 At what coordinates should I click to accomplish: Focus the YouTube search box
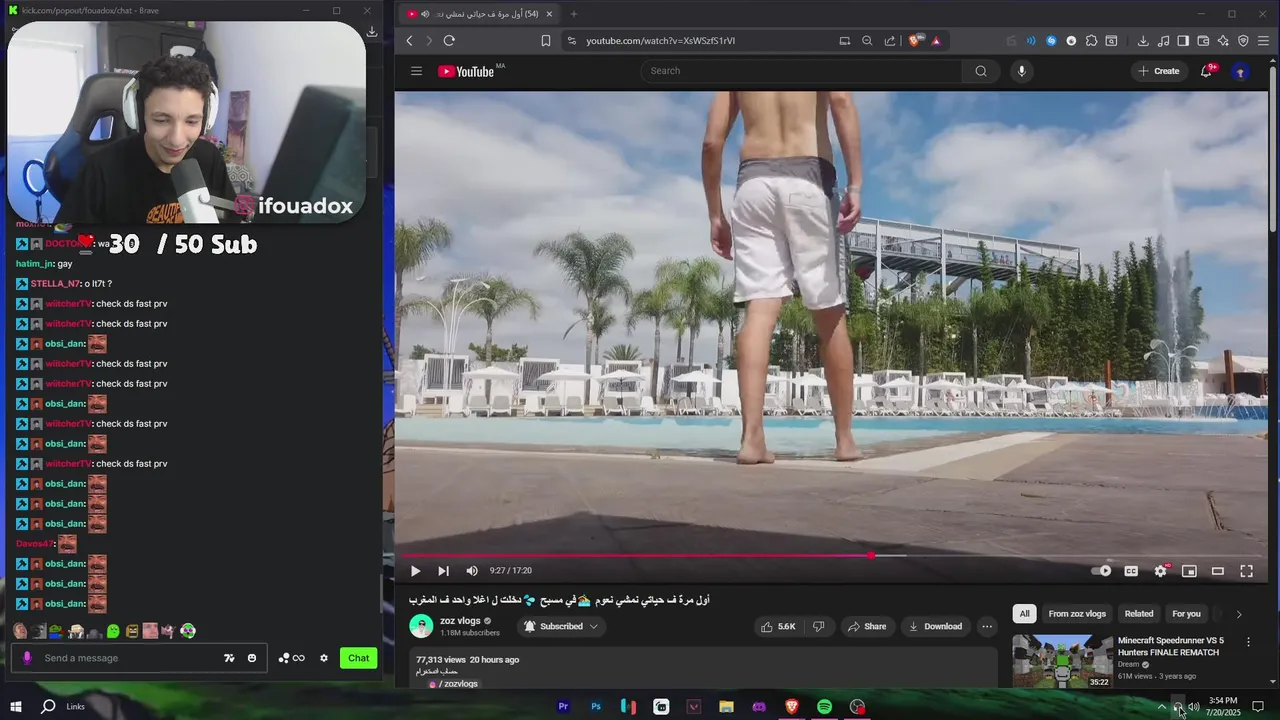click(802, 71)
